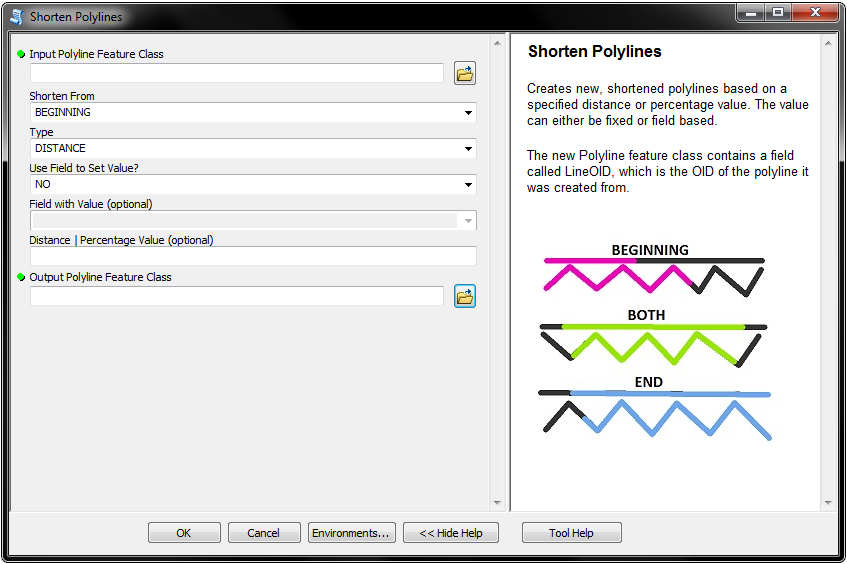Minimize the Shorten Polylines window
Image resolution: width=847 pixels, height=564 pixels.
(x=751, y=12)
